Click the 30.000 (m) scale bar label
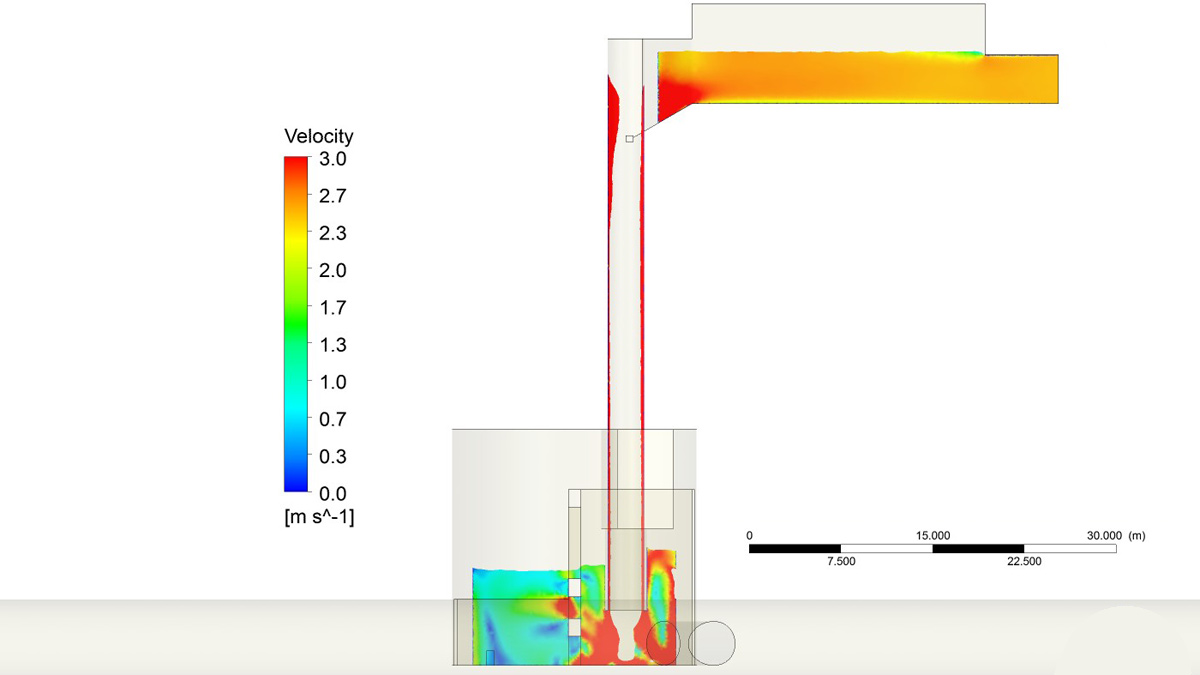The height and width of the screenshot is (675, 1200). click(x=1116, y=536)
